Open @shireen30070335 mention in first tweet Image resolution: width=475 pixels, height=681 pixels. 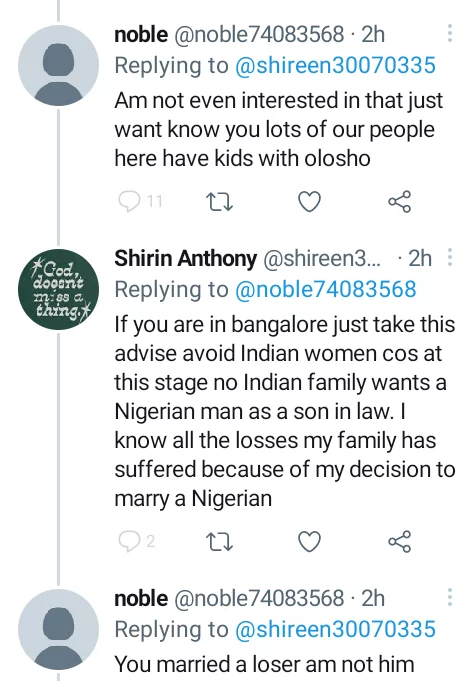click(335, 66)
